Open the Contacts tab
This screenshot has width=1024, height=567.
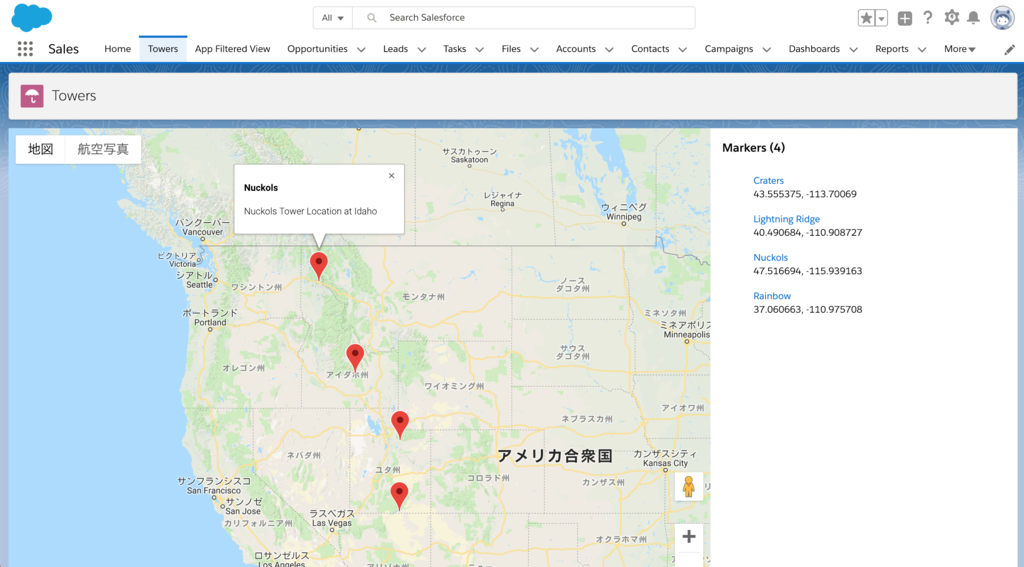click(650, 49)
